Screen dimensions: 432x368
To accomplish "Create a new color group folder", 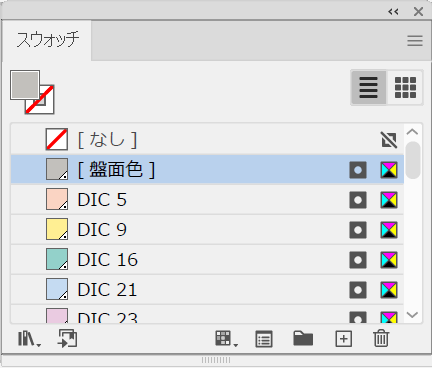I will point(303,338).
